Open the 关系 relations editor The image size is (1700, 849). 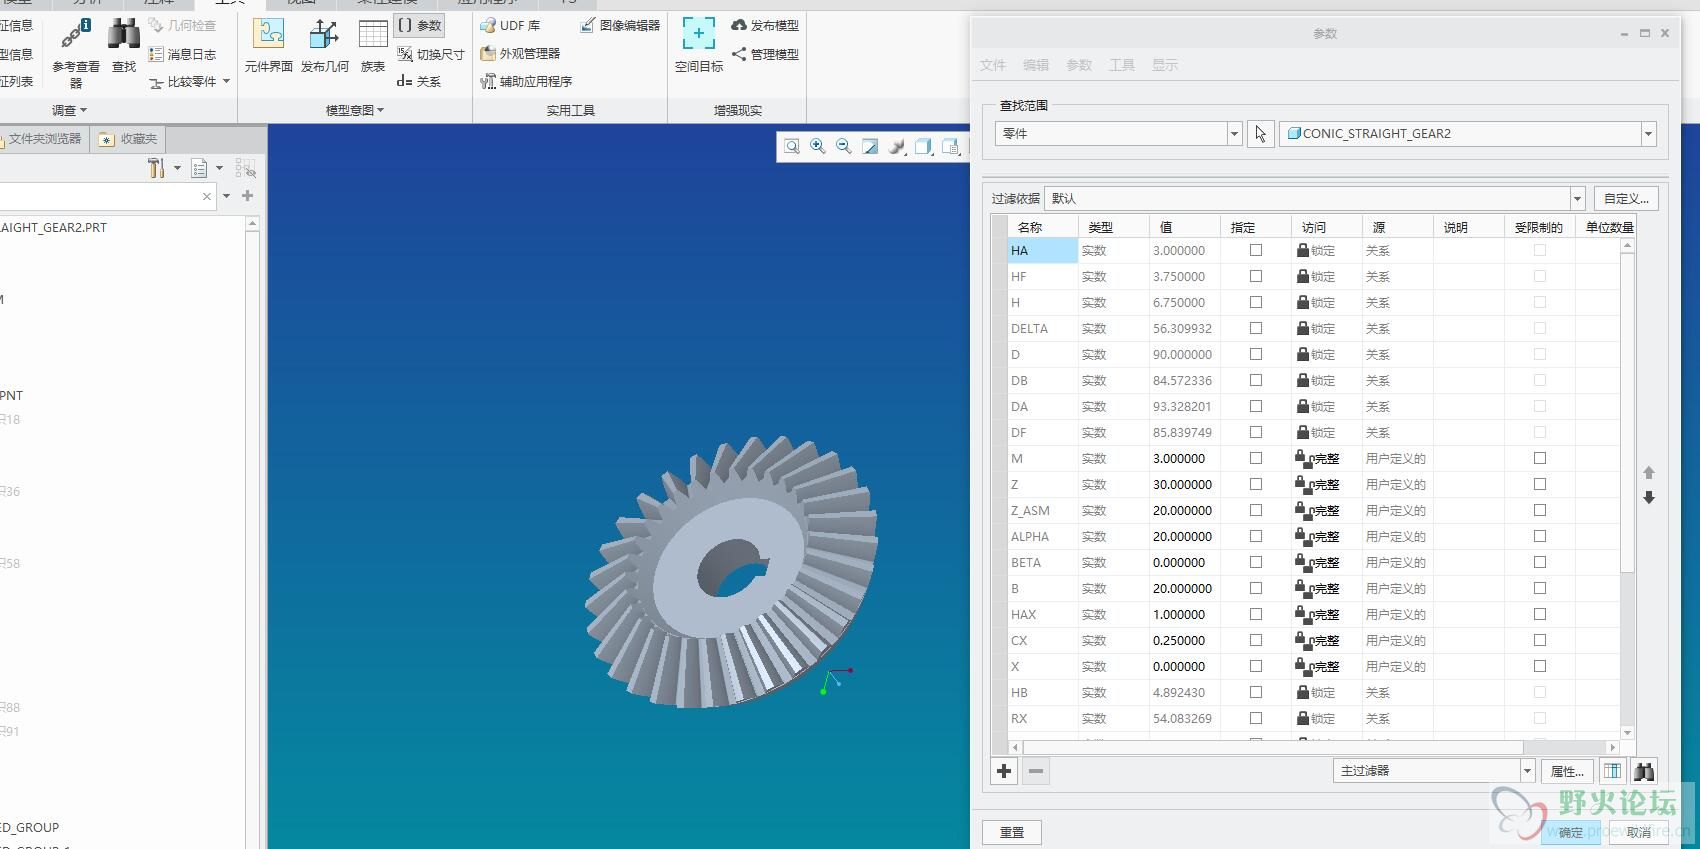tap(419, 82)
